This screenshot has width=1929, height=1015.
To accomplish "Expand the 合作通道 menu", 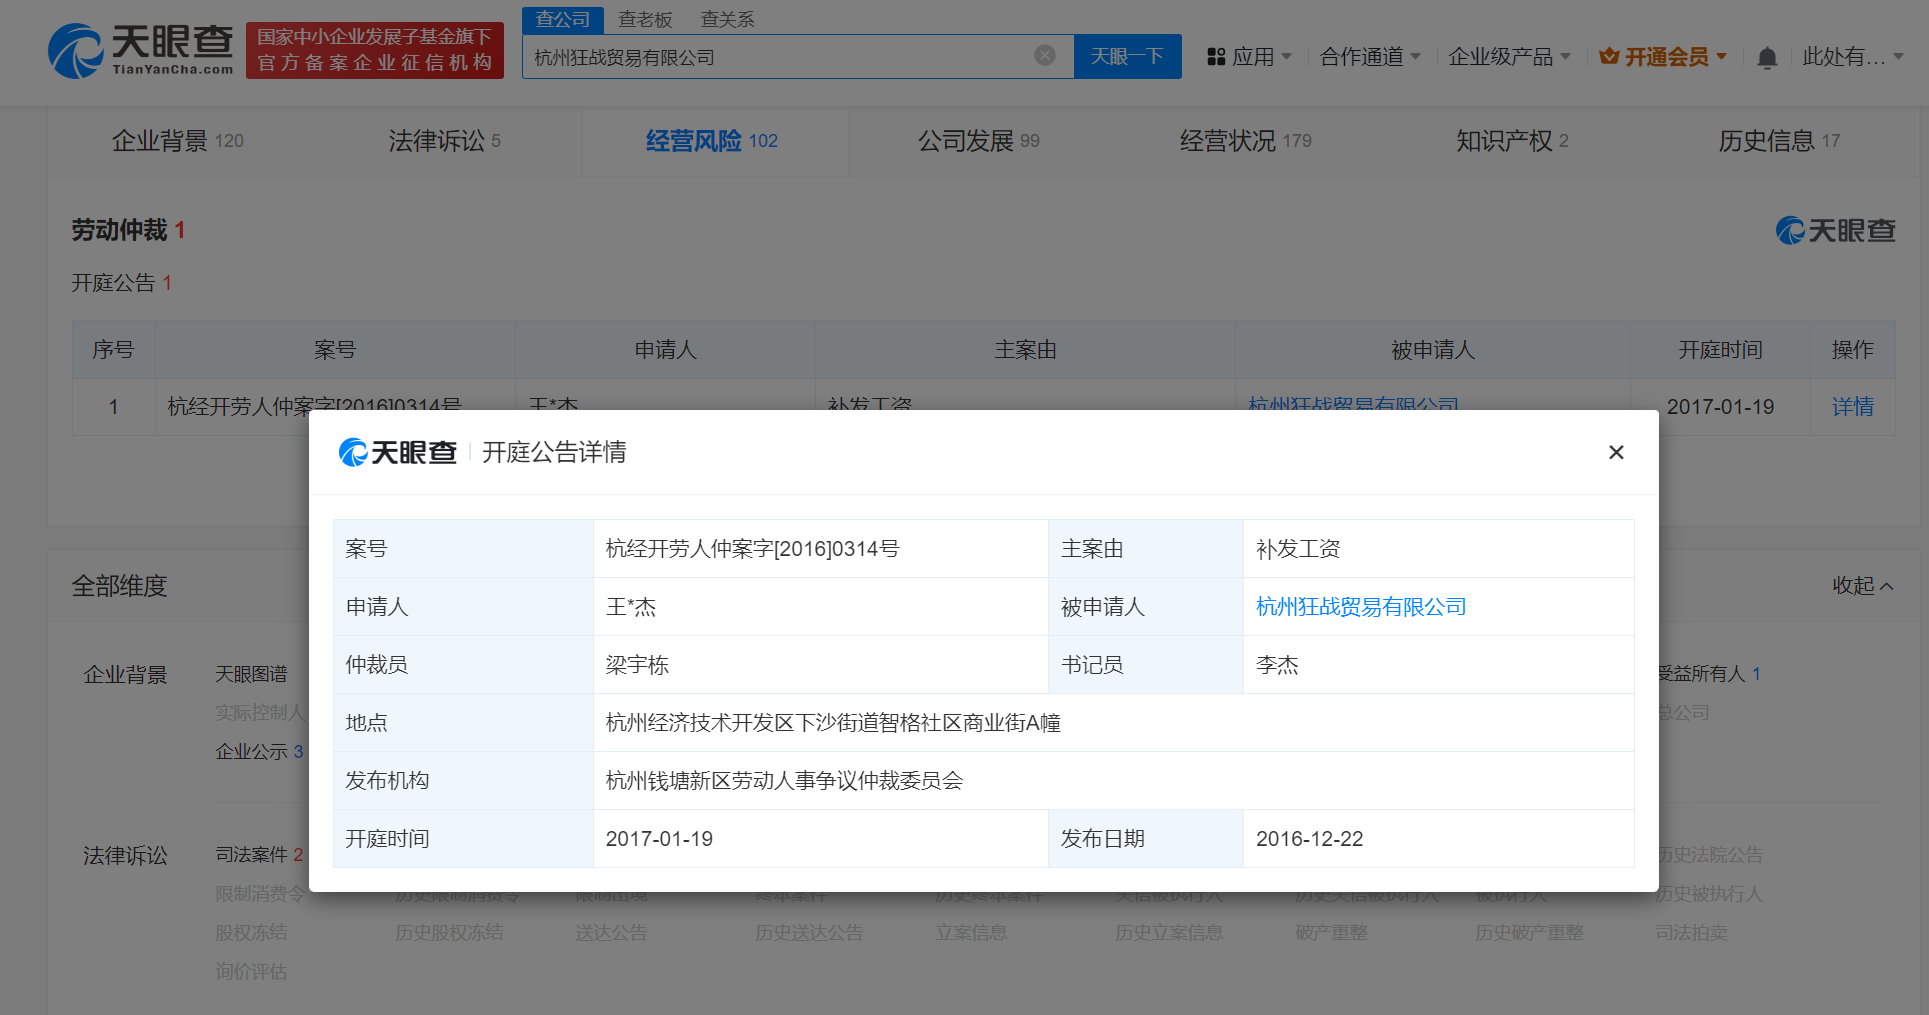I will (1370, 57).
